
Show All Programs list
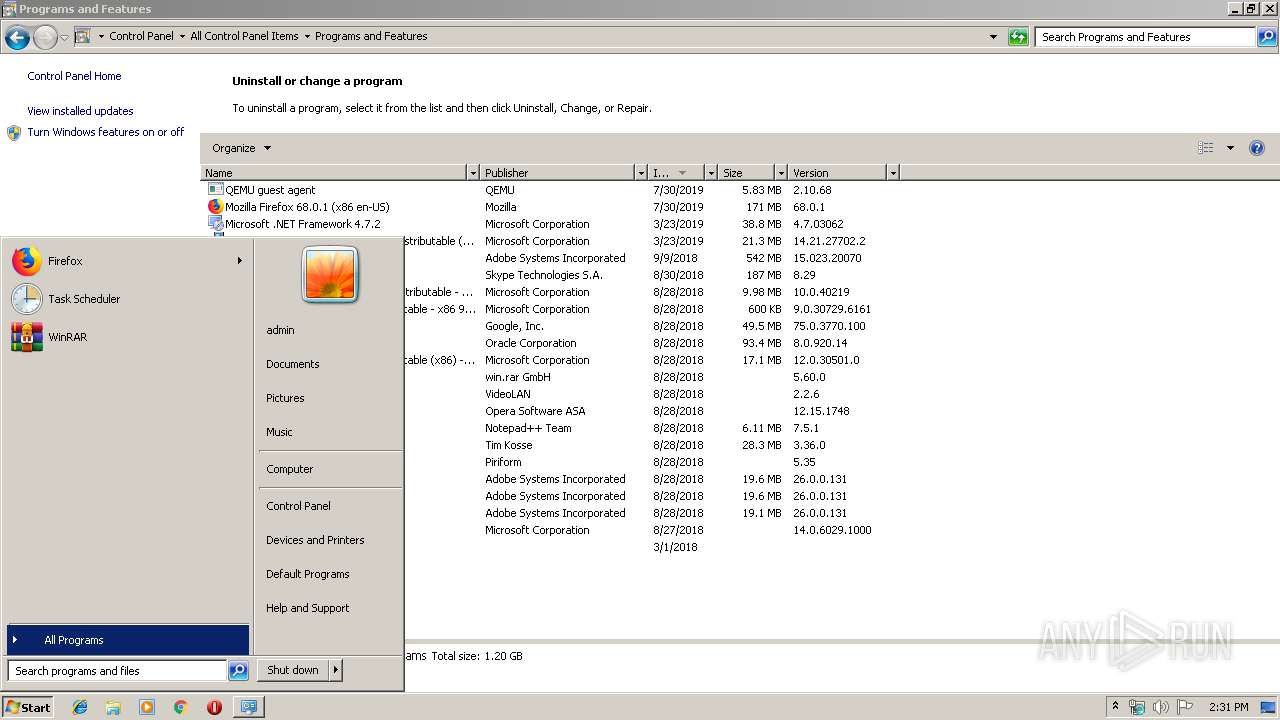tap(128, 640)
